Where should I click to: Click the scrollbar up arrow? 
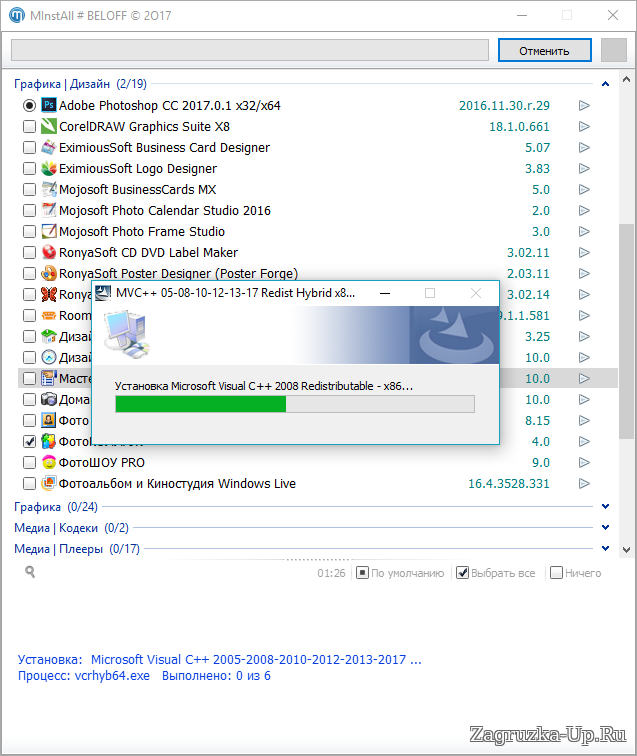click(x=626, y=80)
